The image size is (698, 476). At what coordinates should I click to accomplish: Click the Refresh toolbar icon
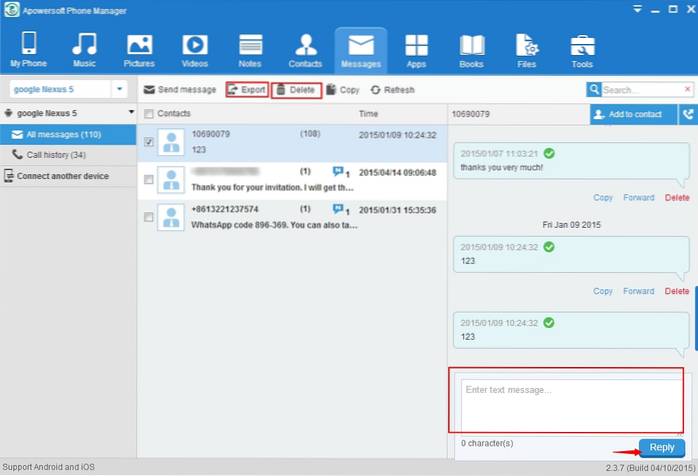375,90
